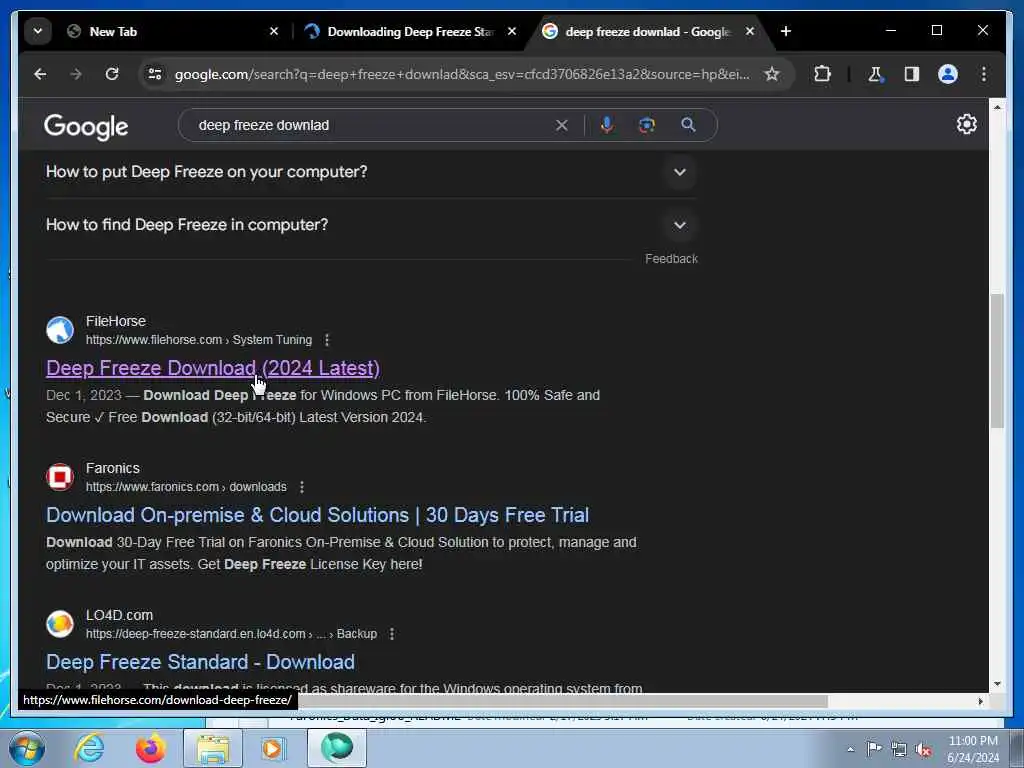Open Google quick settings gear
The width and height of the screenshot is (1024, 768).
(x=967, y=124)
